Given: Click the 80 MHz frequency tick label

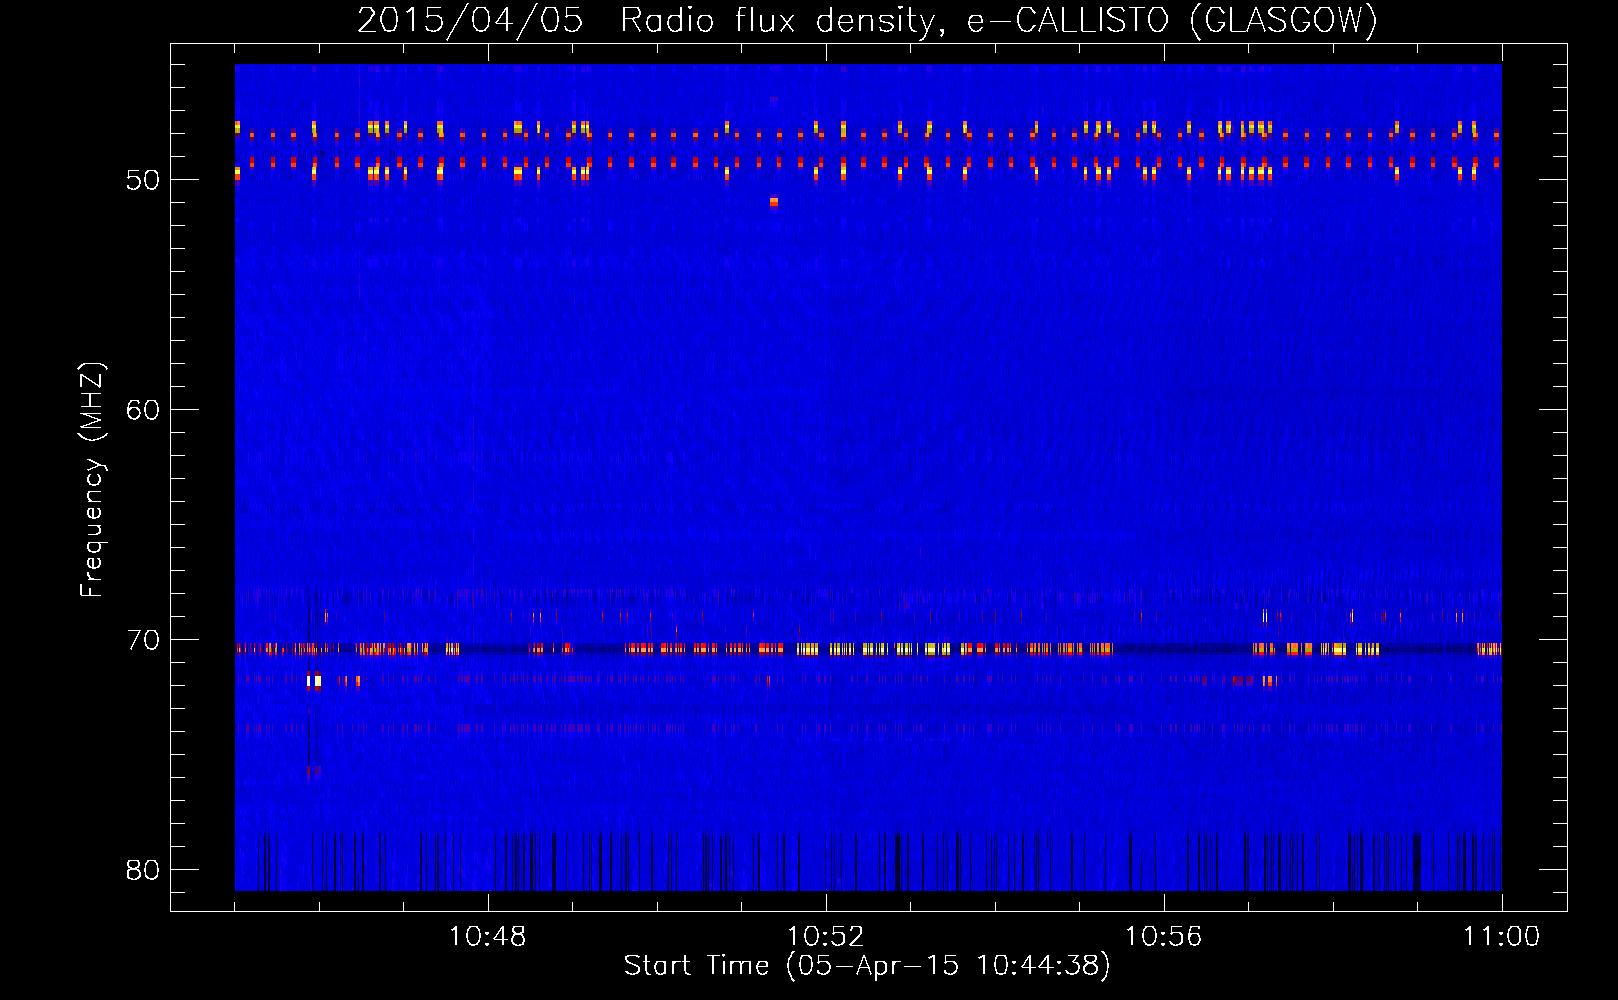Looking at the screenshot, I should 143,870.
